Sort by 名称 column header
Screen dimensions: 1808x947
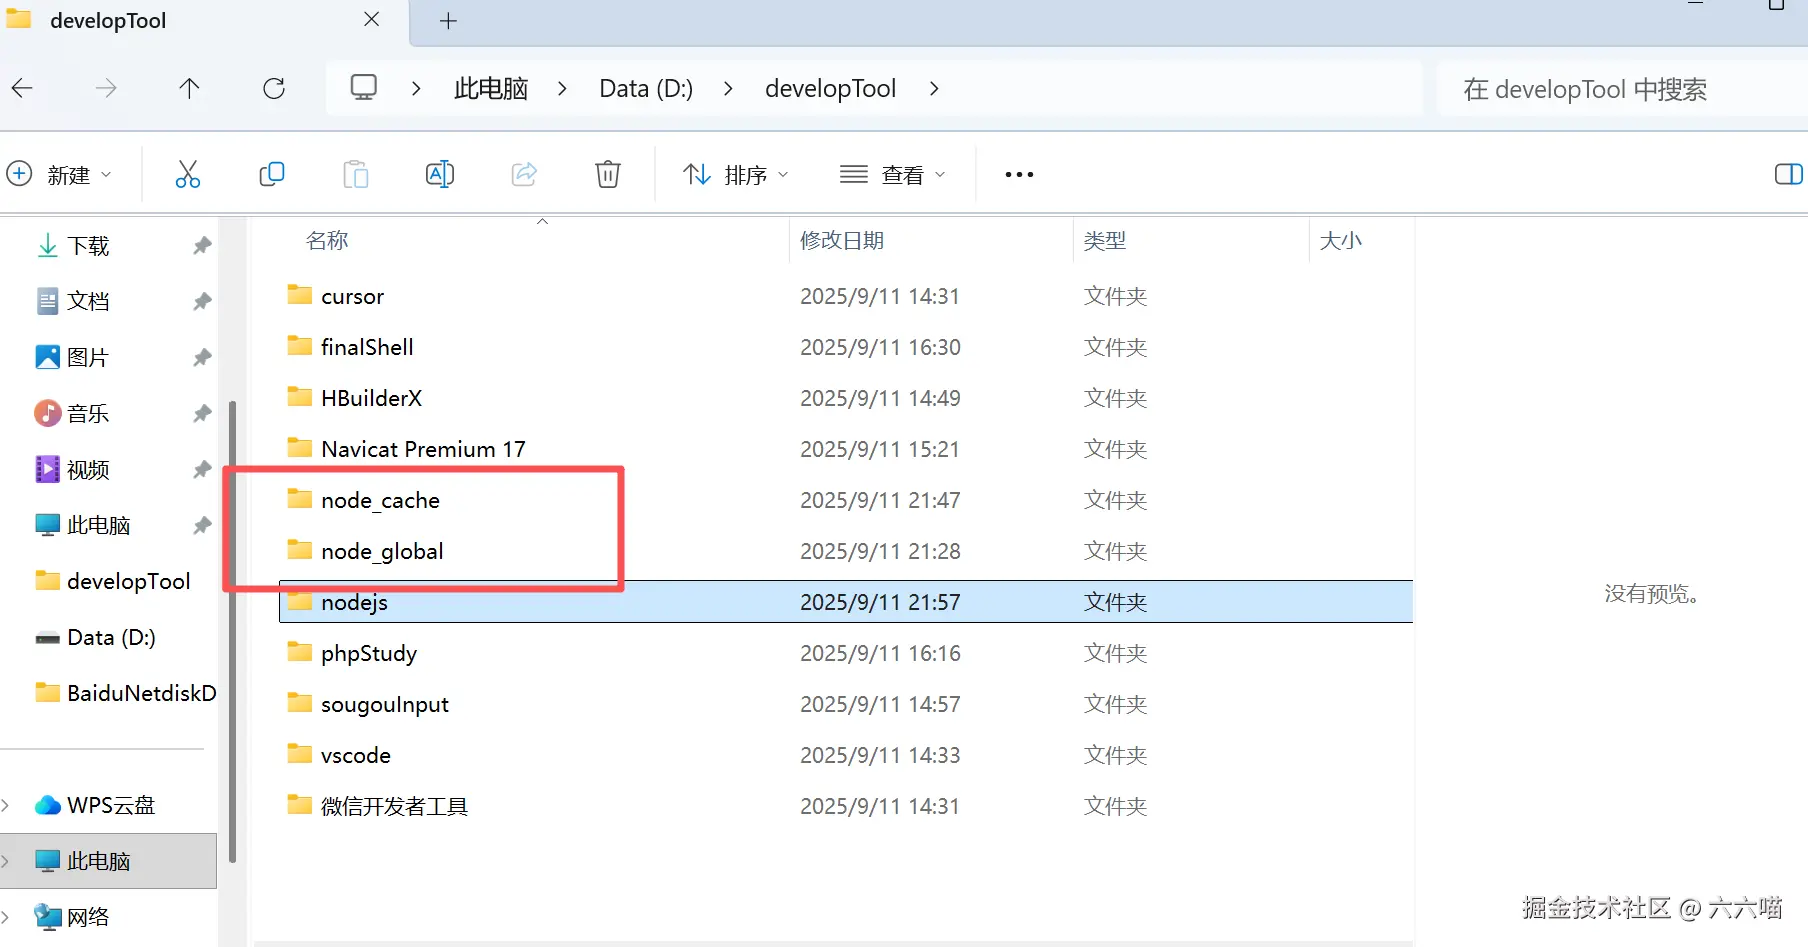pyautogui.click(x=327, y=240)
